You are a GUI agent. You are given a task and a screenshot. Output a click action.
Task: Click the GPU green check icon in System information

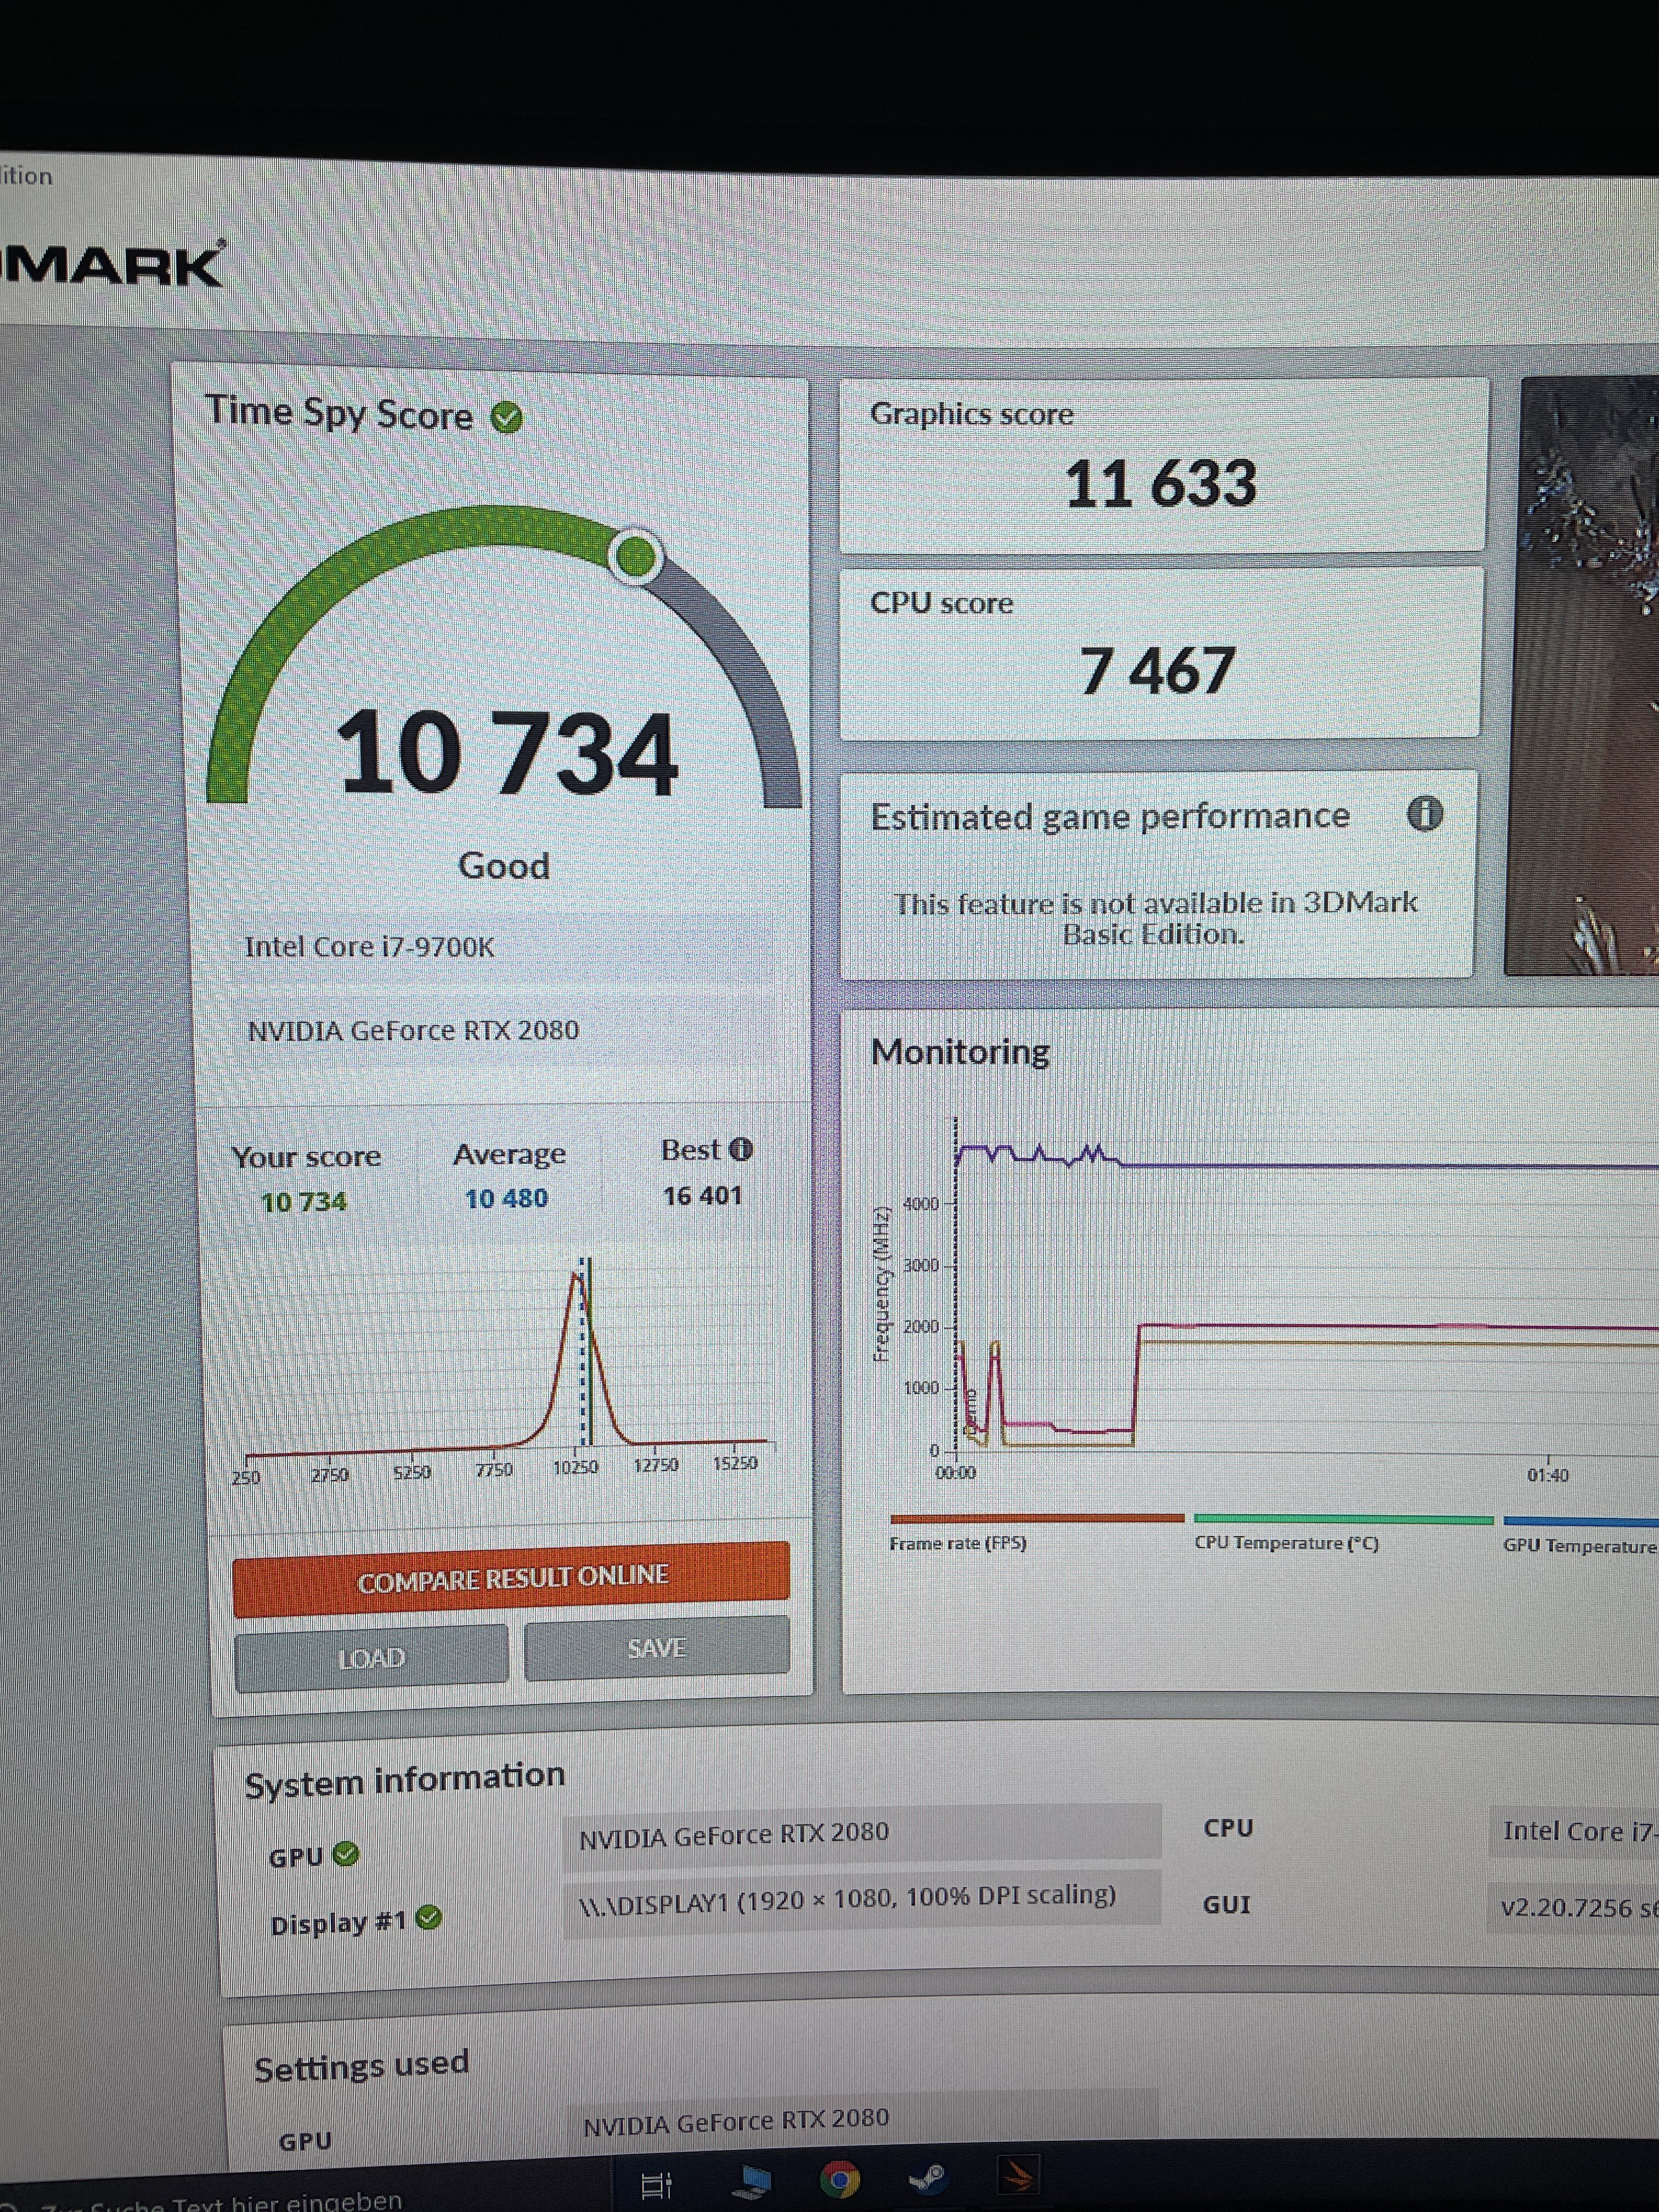pyautogui.click(x=346, y=1855)
